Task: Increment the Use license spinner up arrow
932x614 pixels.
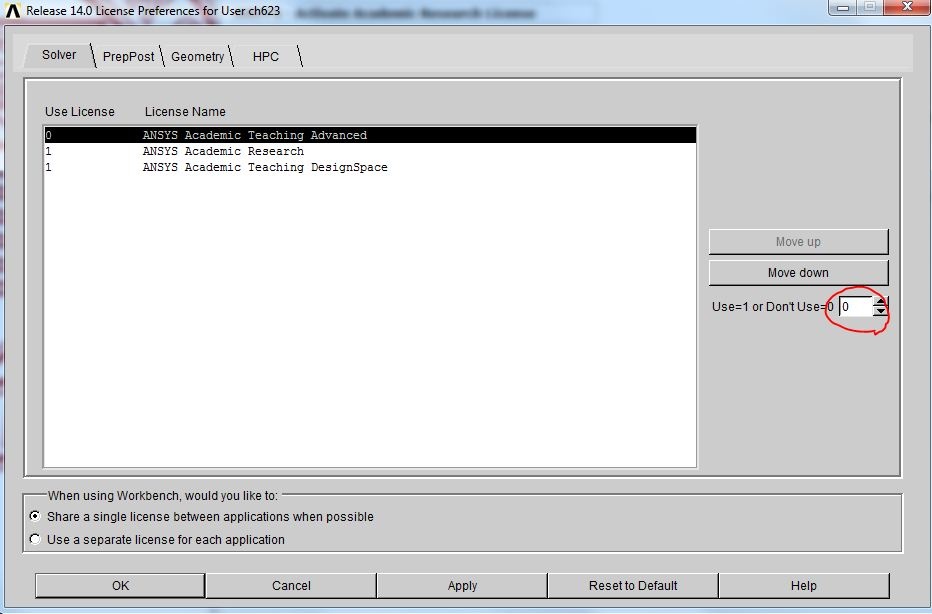Action: click(880, 302)
